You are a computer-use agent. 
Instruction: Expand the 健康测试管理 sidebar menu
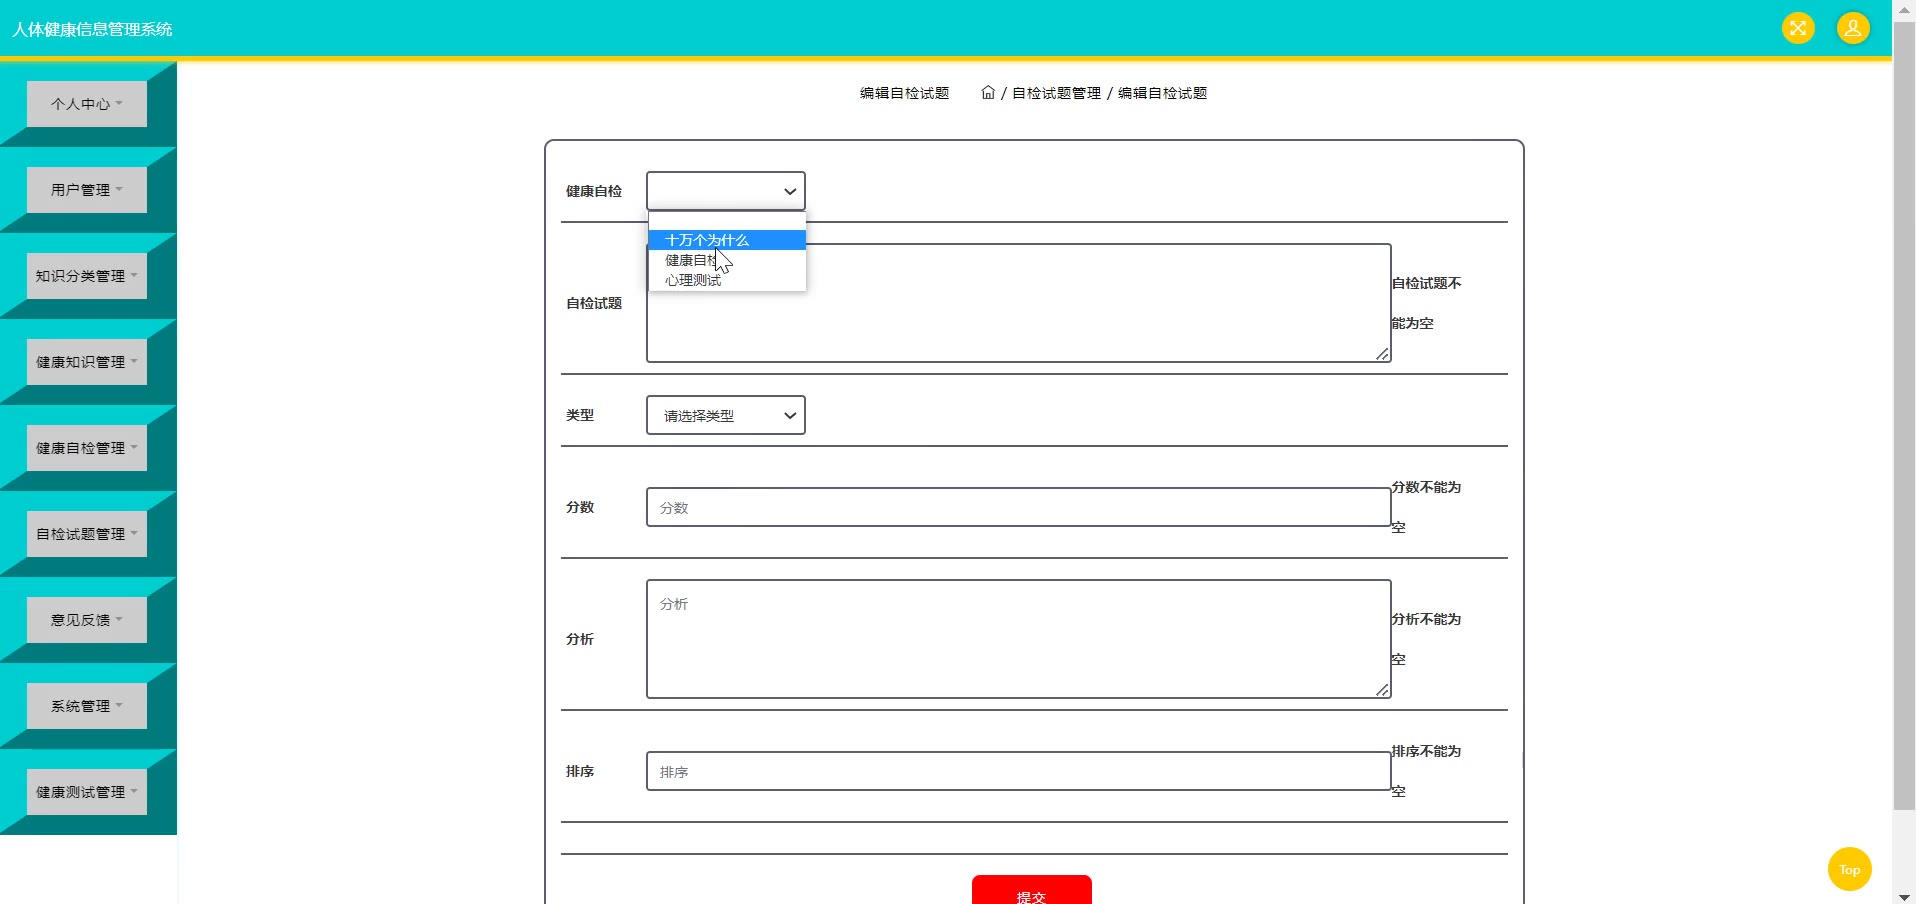tap(87, 792)
